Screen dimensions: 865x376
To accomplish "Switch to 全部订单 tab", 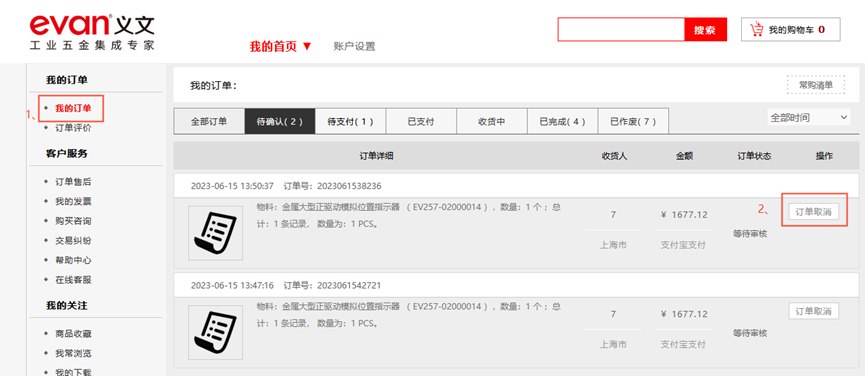I will 209,121.
